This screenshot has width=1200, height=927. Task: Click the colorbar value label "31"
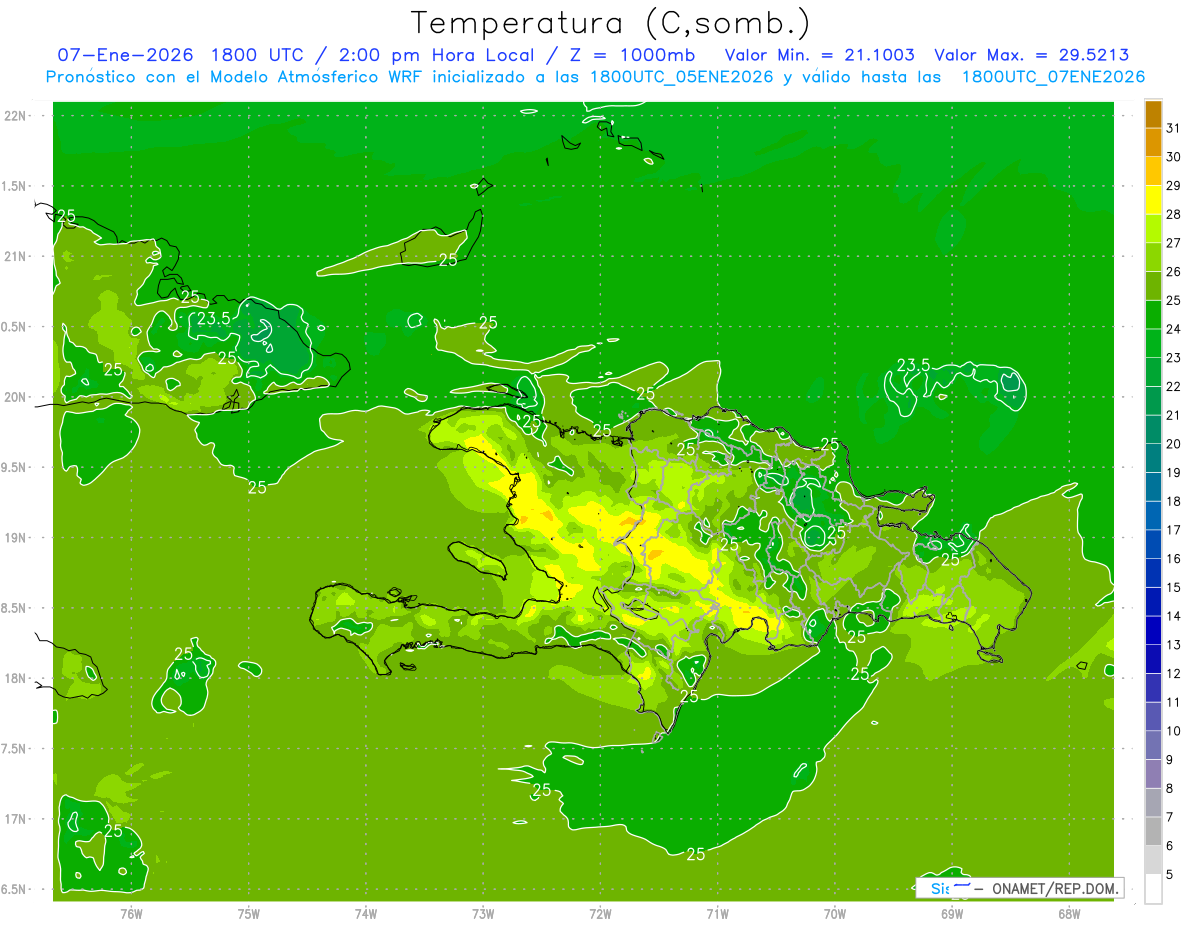click(1174, 127)
